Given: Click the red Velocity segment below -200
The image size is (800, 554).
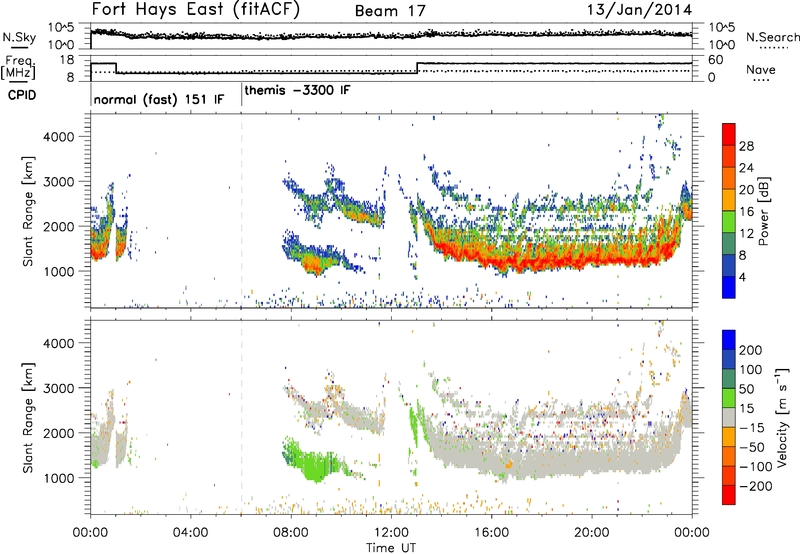Looking at the screenshot, I should point(729,495).
